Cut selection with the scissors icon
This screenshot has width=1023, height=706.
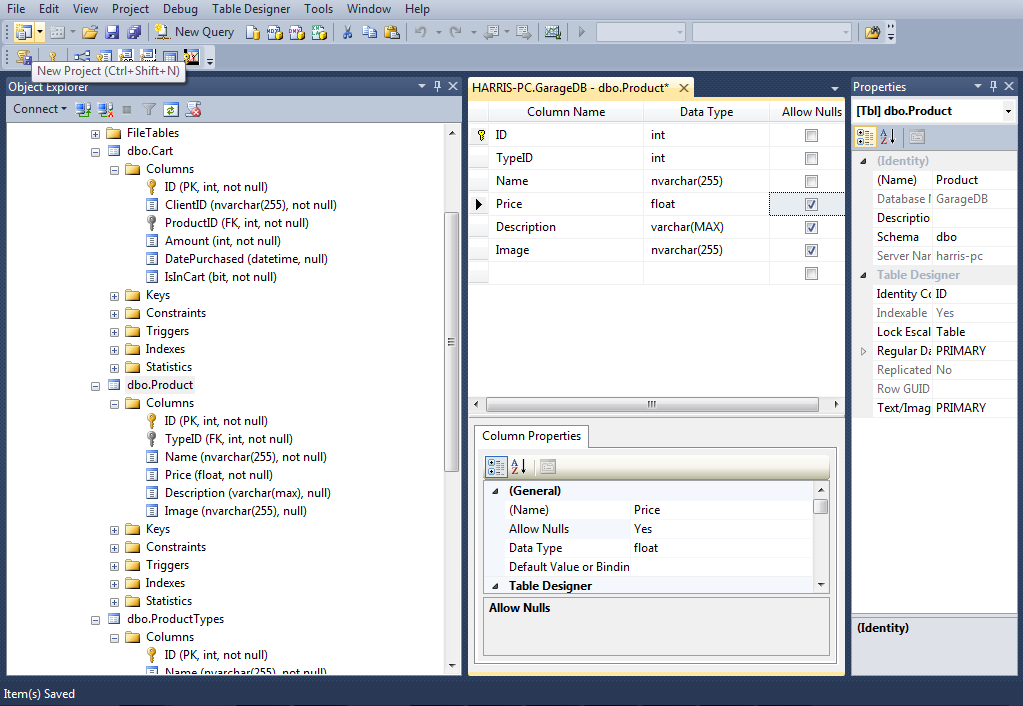click(x=347, y=32)
